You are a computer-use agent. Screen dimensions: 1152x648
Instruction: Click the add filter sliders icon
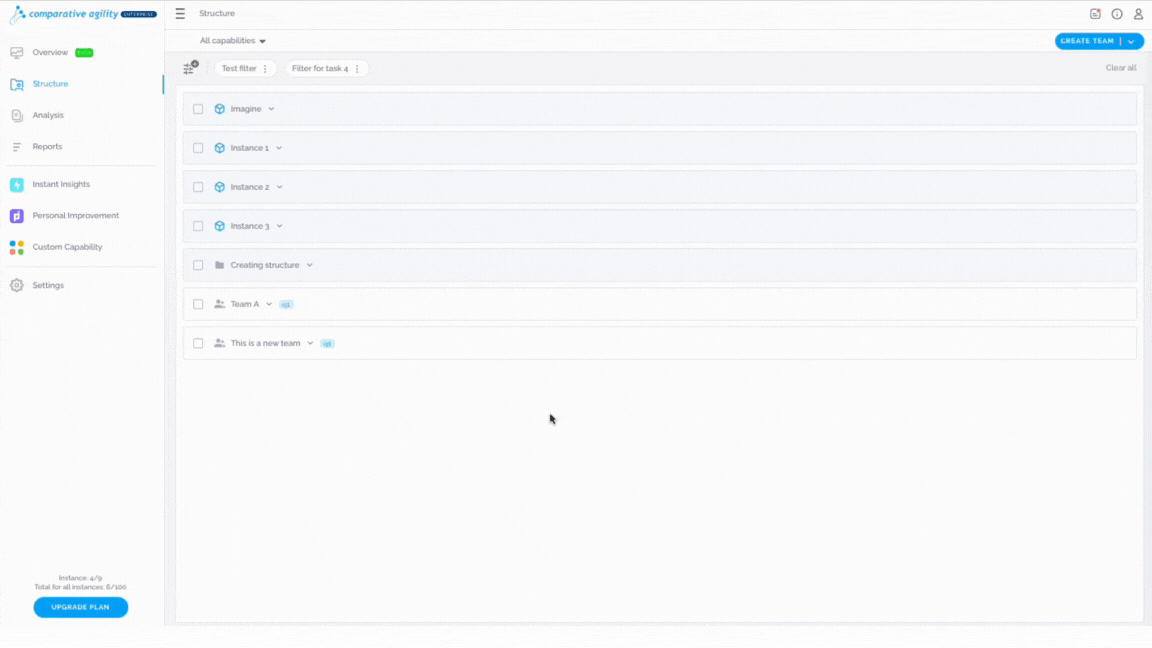coord(190,68)
